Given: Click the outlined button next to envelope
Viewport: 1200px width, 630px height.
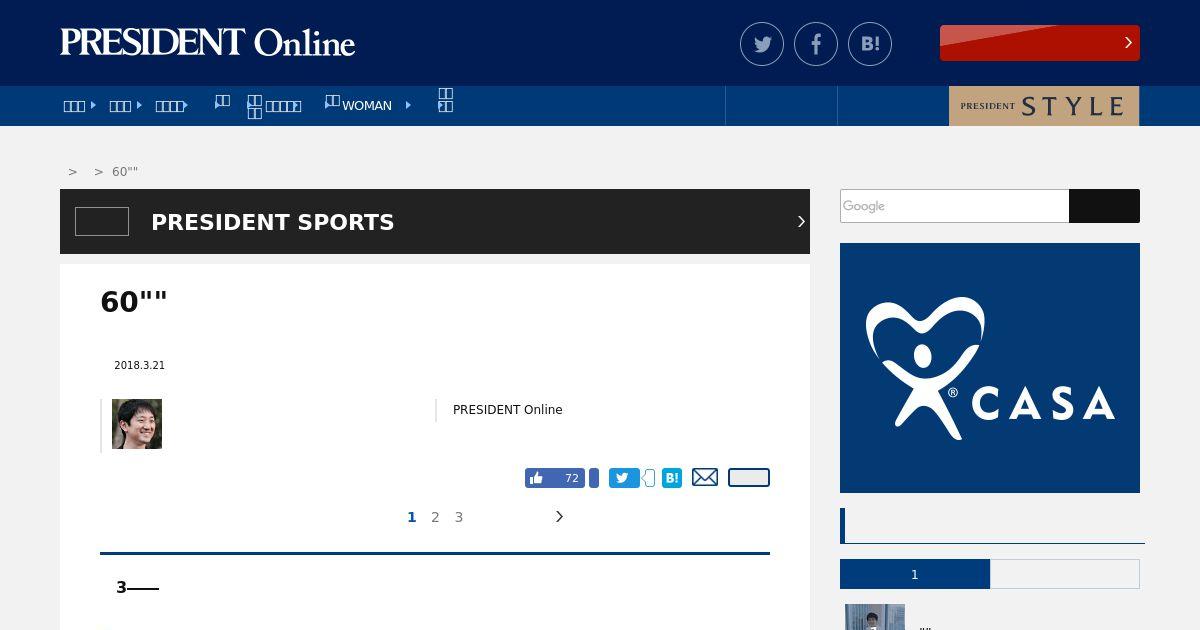Looking at the screenshot, I should pyautogui.click(x=749, y=477).
